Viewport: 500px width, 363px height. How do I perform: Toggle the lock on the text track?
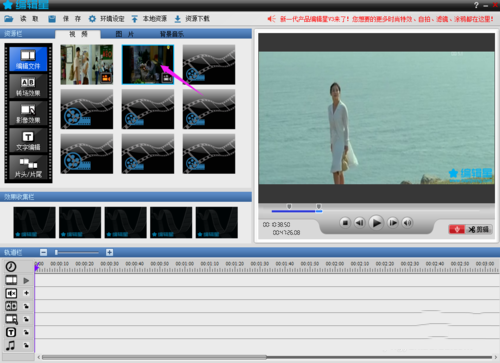pyautogui.click(x=26, y=332)
